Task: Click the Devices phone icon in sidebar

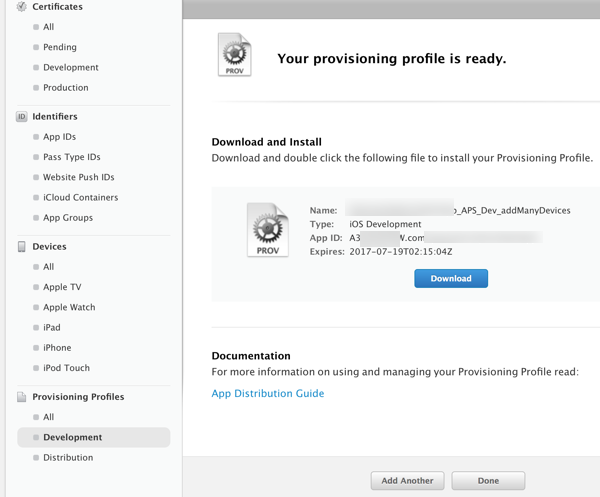Action: point(22,247)
